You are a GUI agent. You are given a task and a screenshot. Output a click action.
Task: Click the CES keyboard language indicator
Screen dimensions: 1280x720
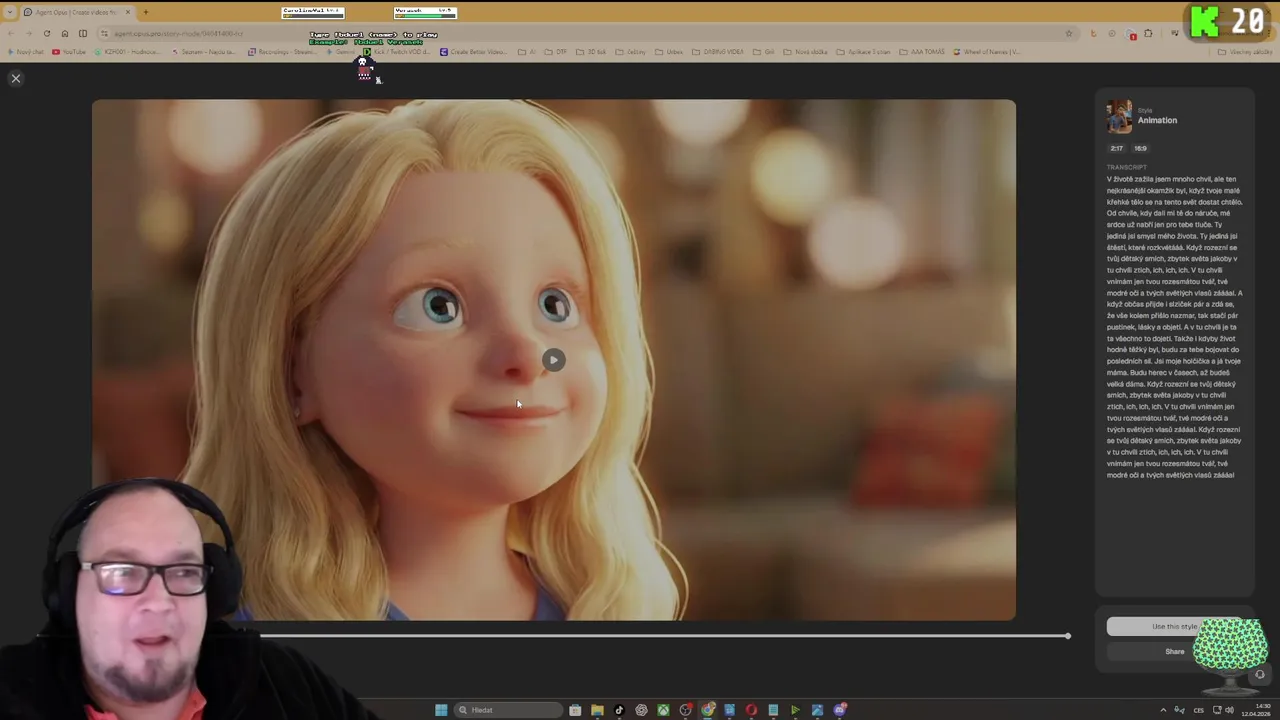(1198, 710)
